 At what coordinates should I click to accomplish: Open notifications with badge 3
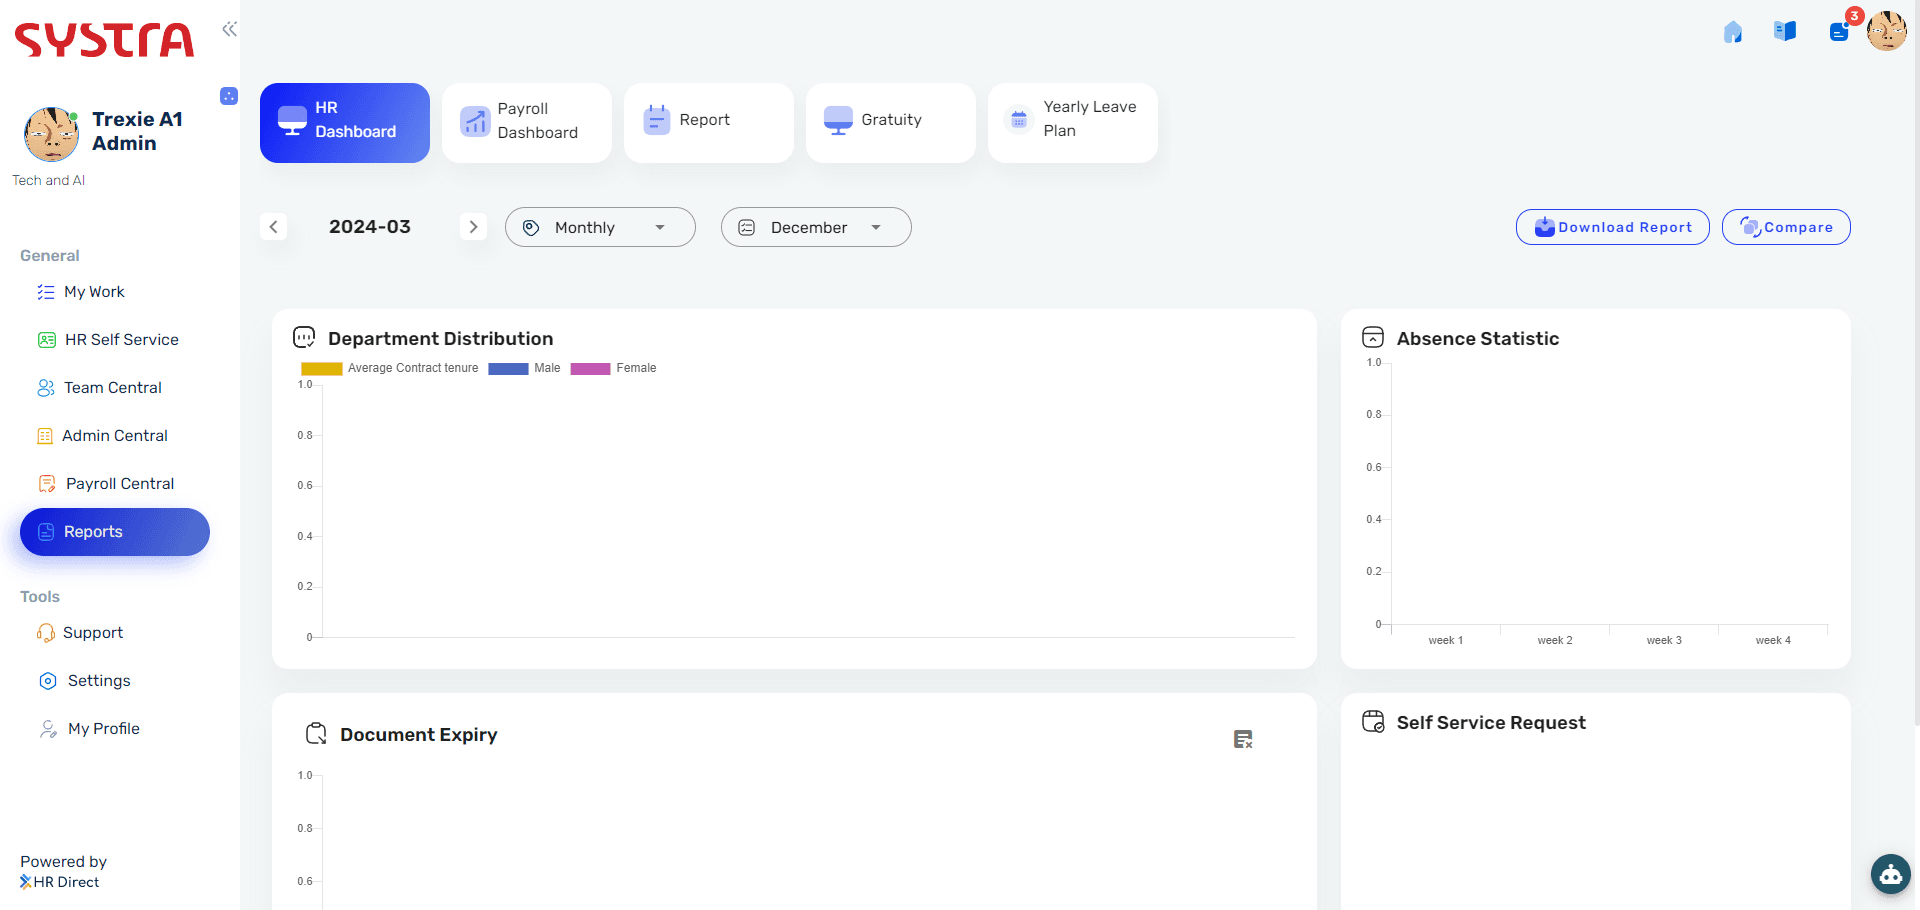click(1840, 31)
